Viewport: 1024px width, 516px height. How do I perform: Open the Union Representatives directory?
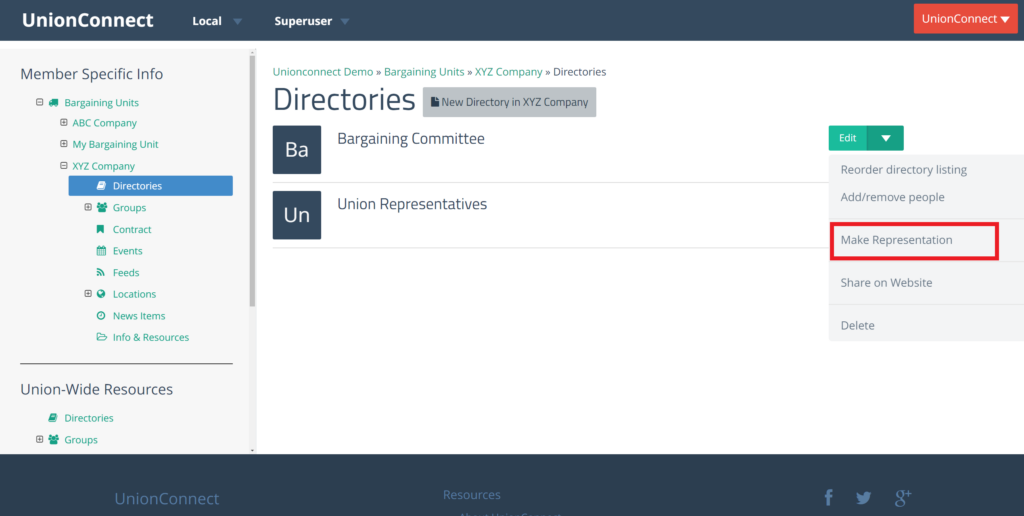click(x=412, y=204)
